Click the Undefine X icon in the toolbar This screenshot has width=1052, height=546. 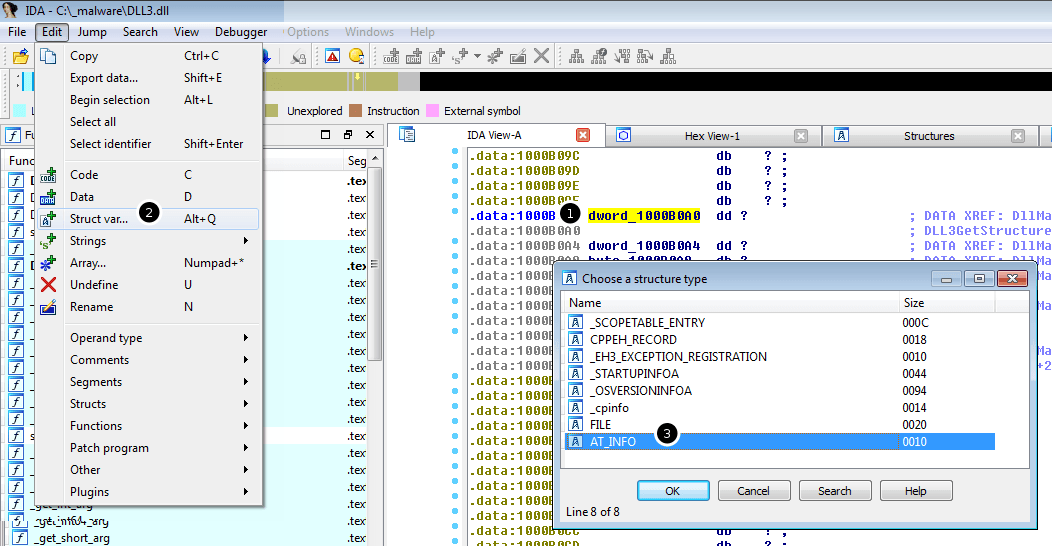pyautogui.click(x=541, y=57)
